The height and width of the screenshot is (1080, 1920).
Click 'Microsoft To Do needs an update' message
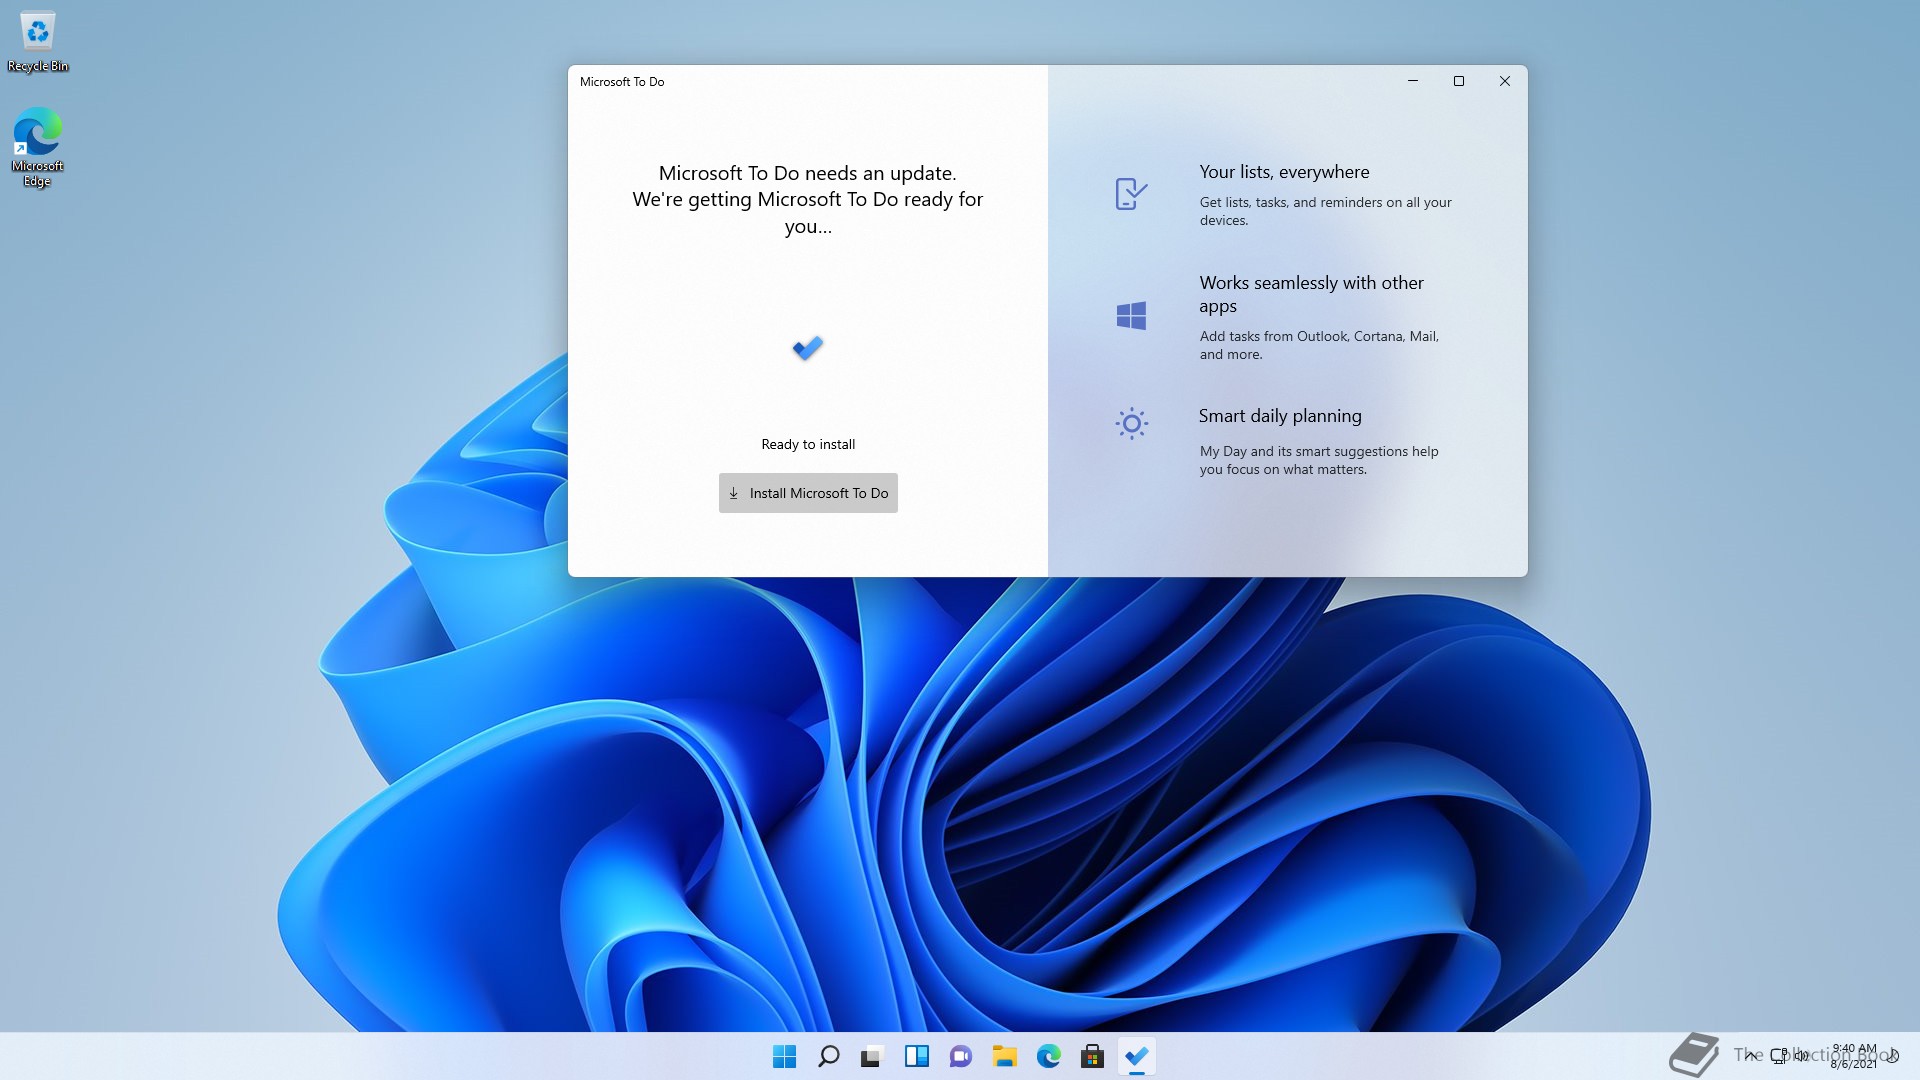(807, 173)
